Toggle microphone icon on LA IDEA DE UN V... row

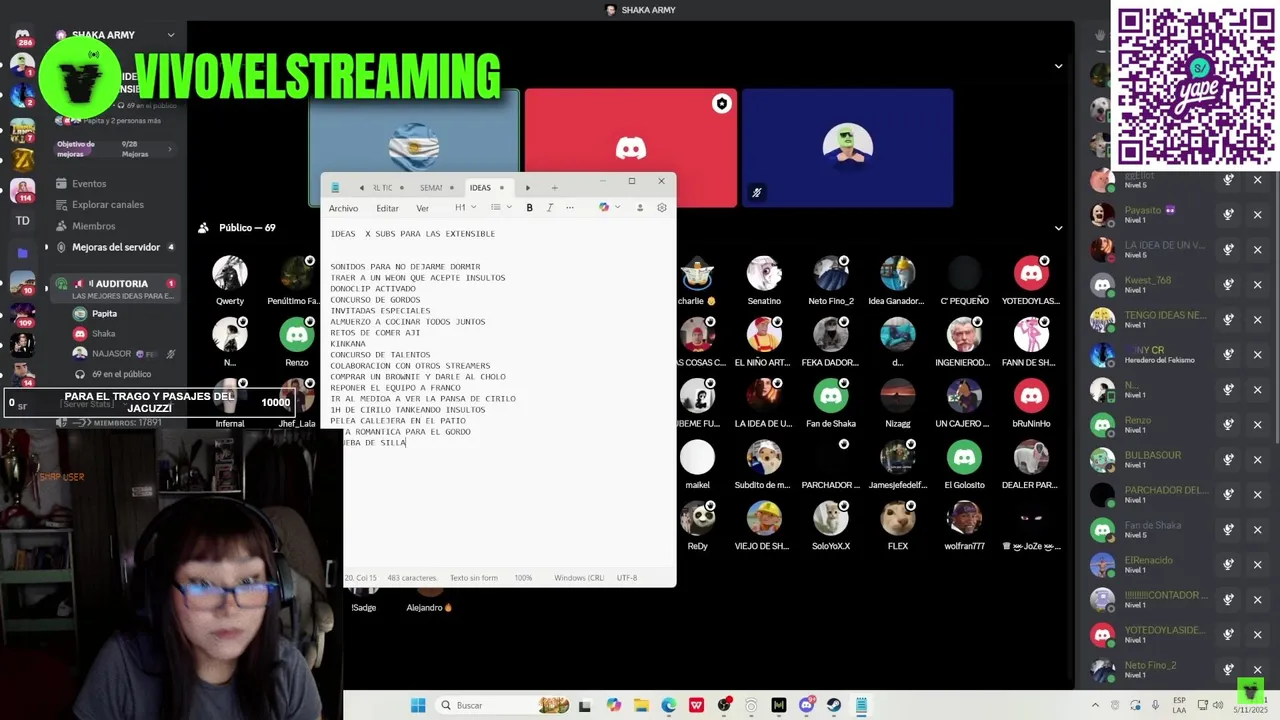click(x=1228, y=250)
